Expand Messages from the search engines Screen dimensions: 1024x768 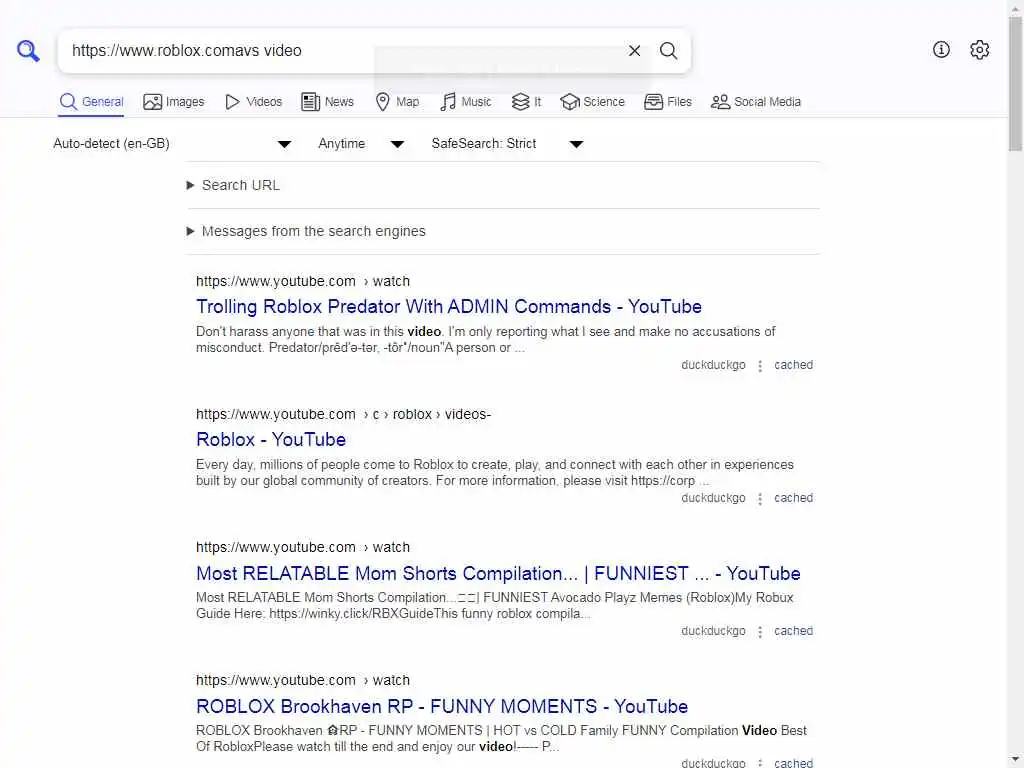point(306,231)
